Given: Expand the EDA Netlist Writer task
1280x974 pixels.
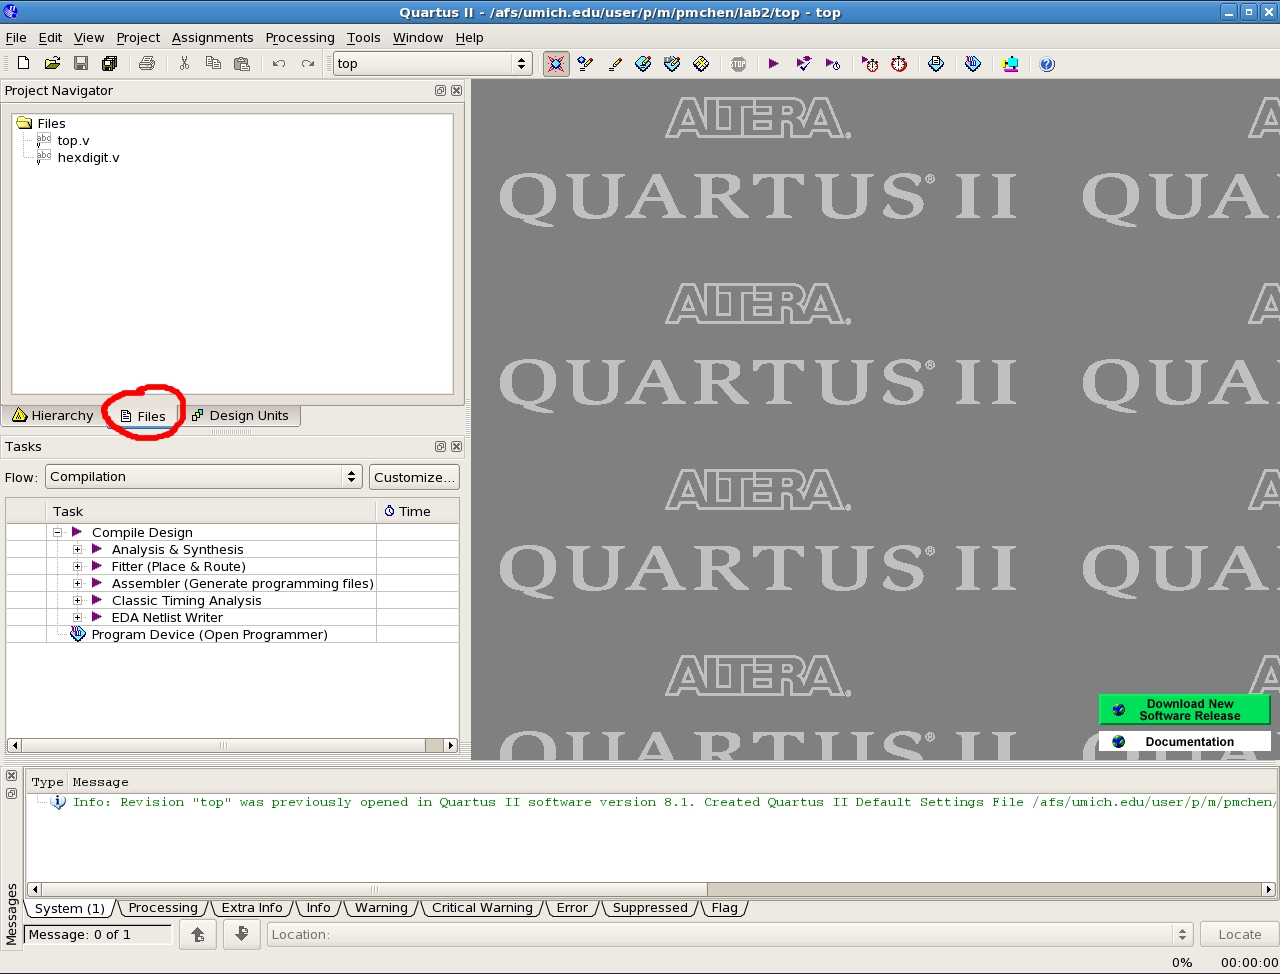Looking at the screenshot, I should click(x=77, y=617).
